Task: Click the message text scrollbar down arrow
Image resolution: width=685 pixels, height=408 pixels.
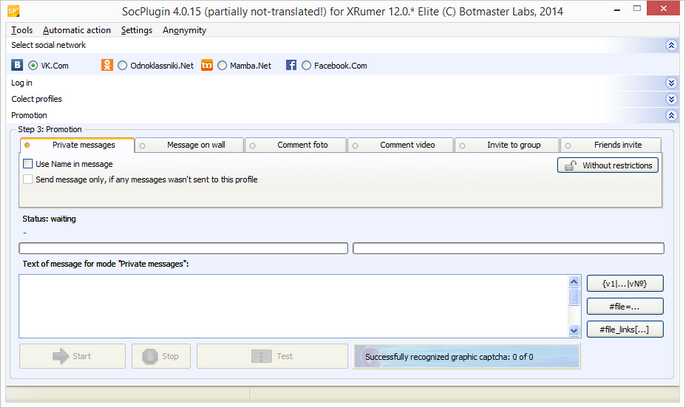Action: click(574, 331)
